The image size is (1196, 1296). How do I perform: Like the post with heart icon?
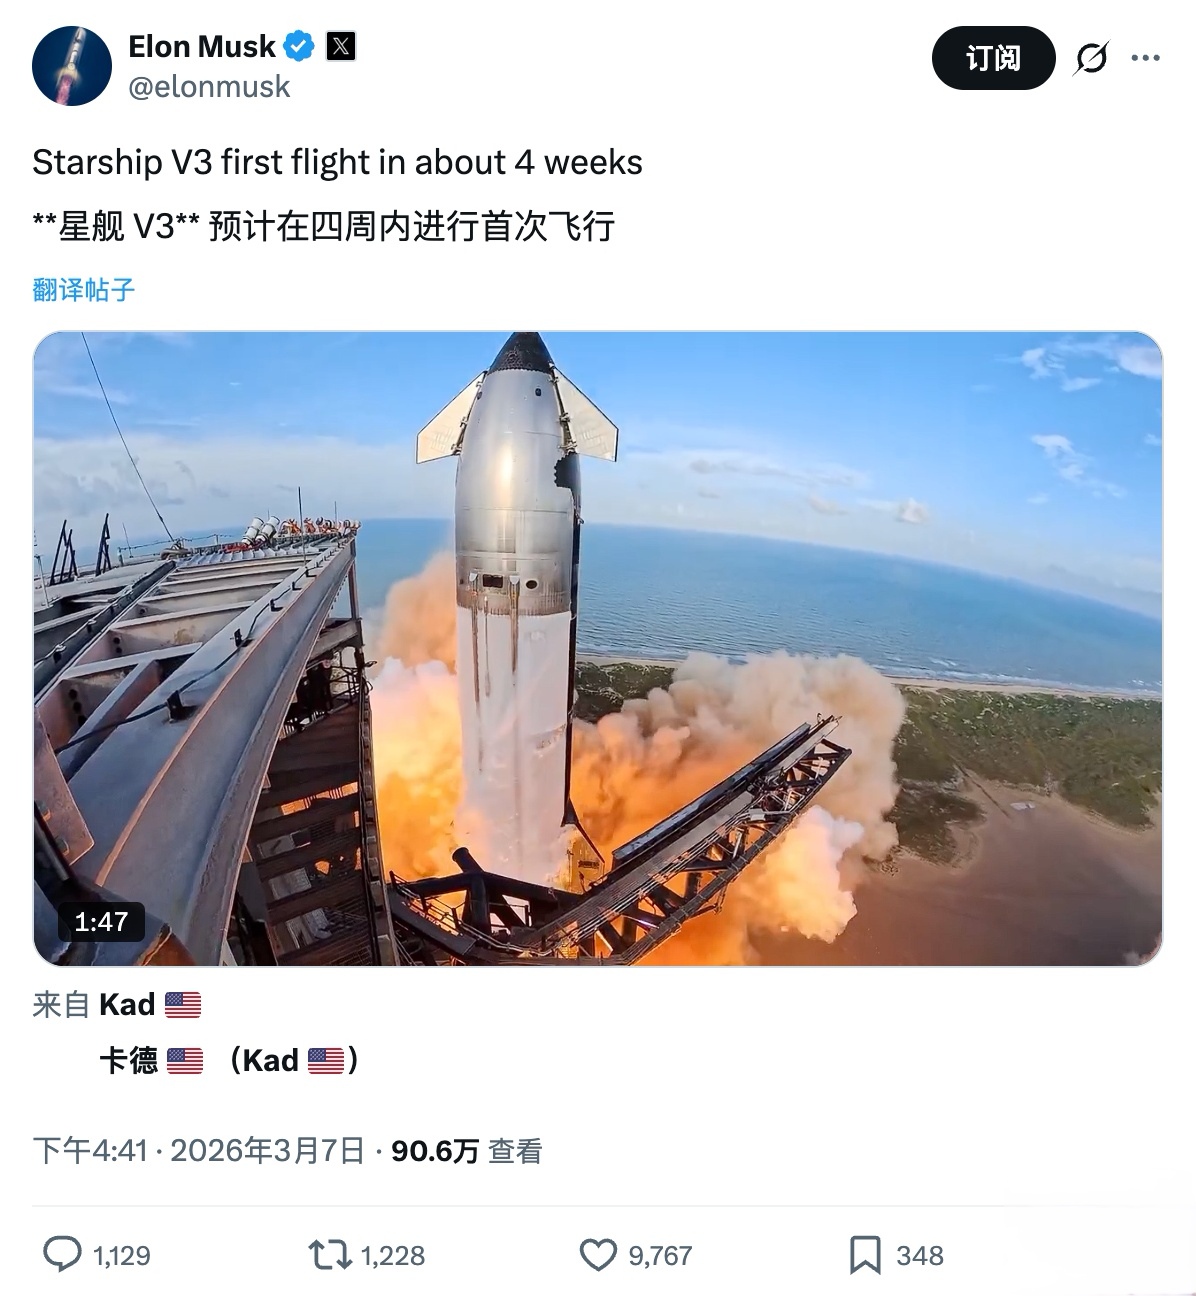click(598, 1254)
